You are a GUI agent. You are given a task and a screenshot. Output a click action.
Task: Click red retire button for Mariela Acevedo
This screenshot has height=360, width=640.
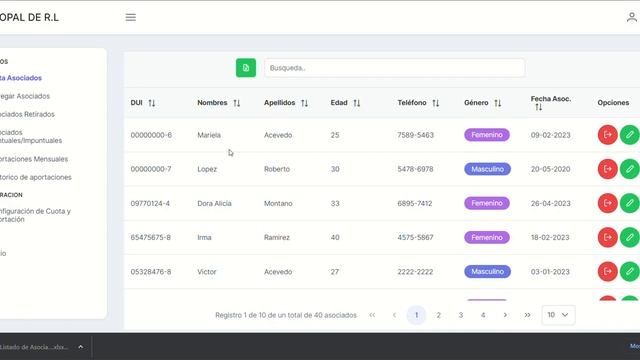point(608,135)
